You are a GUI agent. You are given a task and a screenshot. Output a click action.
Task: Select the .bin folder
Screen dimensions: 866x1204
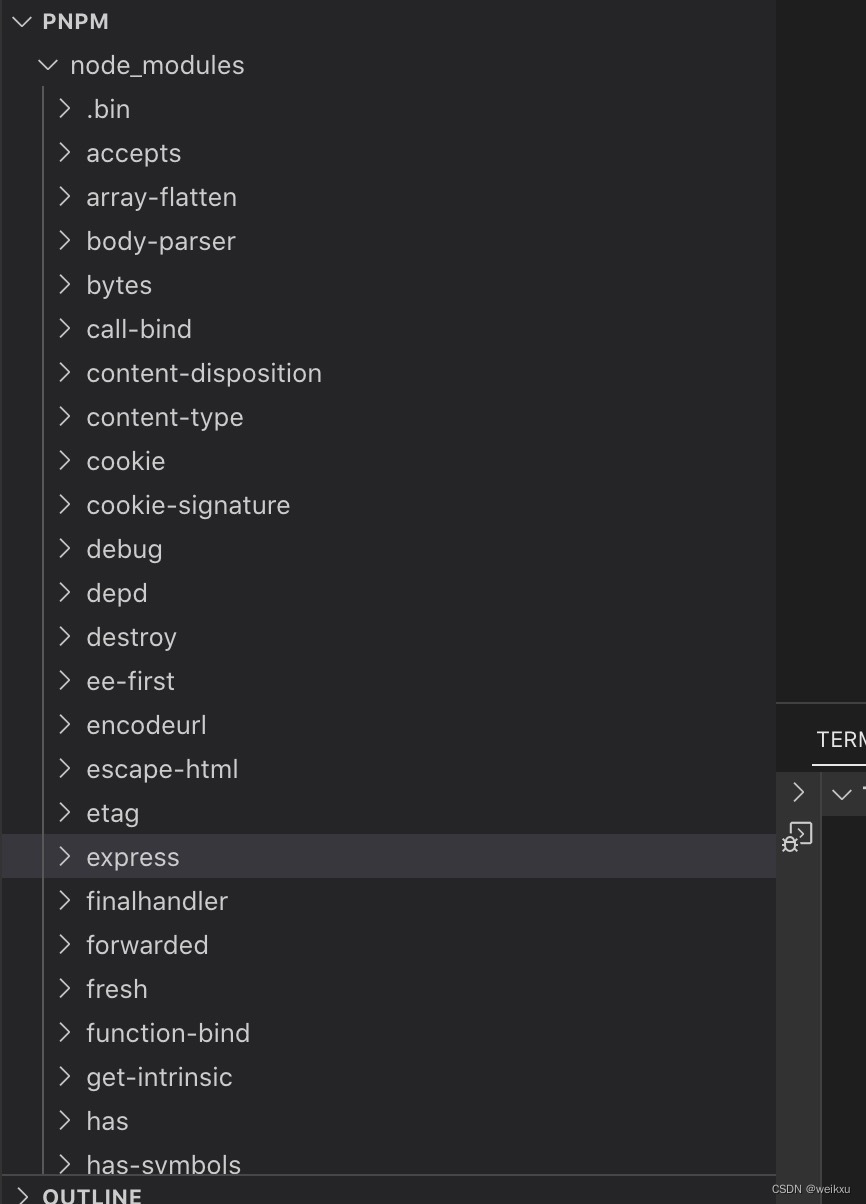click(108, 108)
